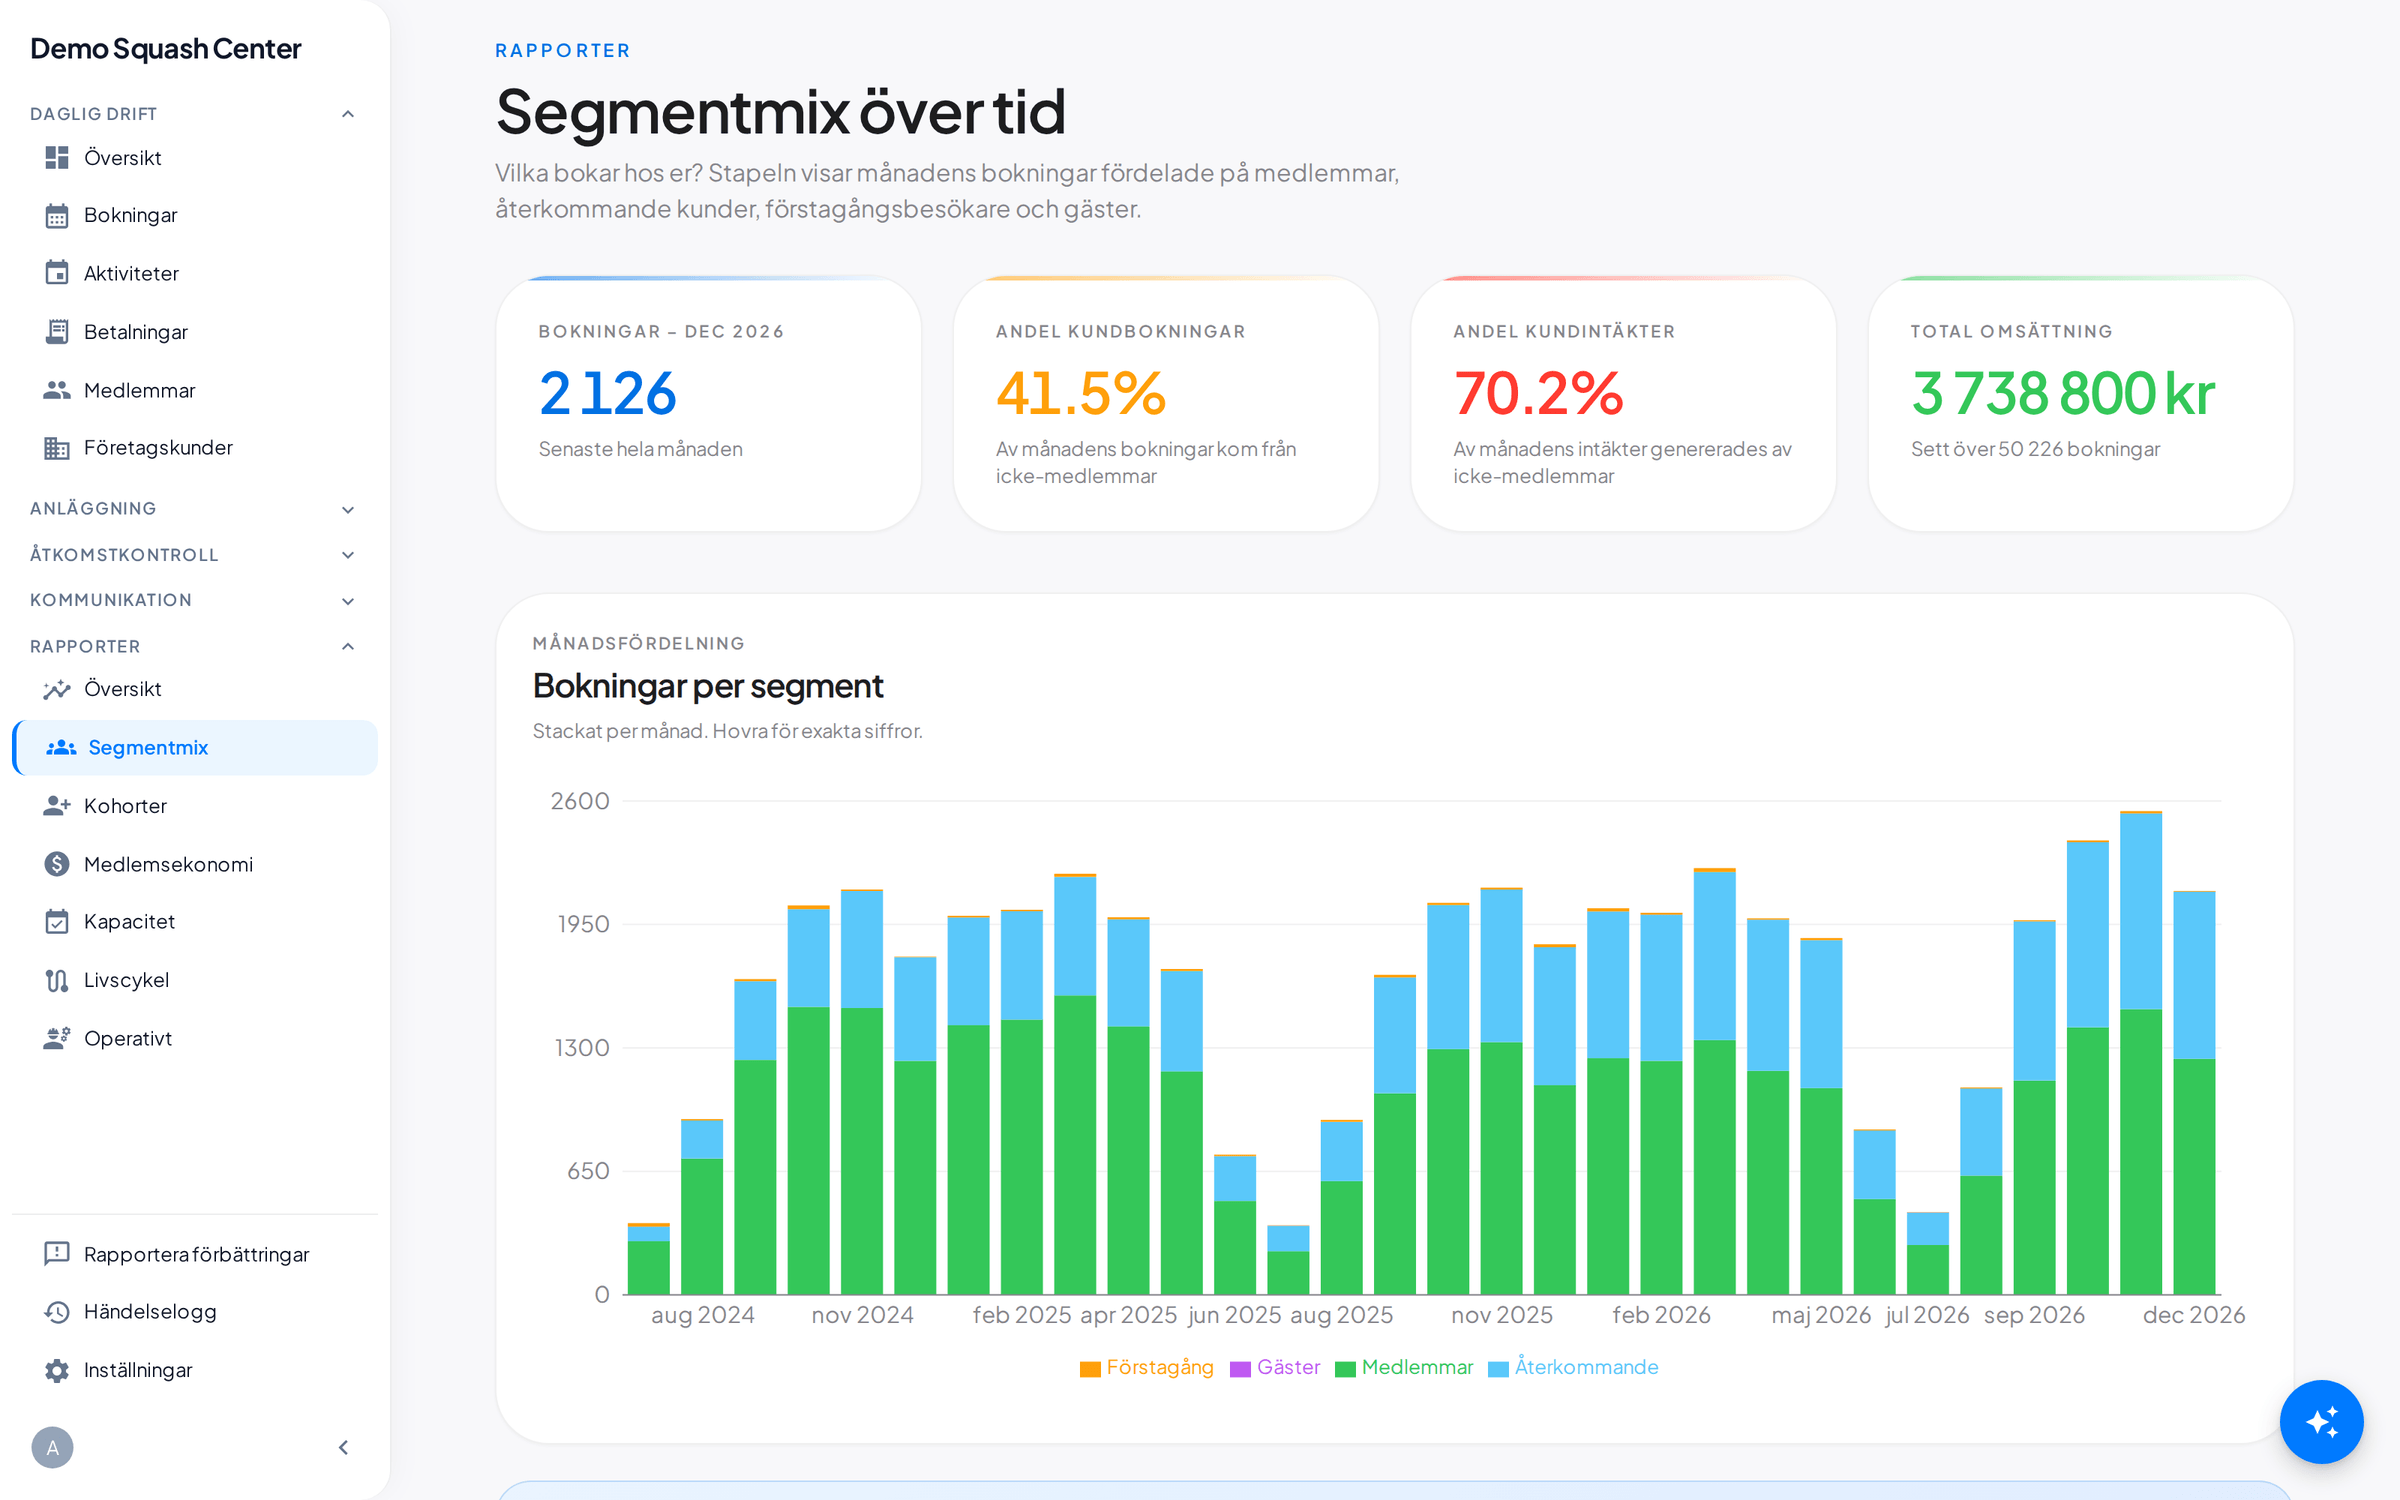This screenshot has width=2400, height=1500.
Task: Open Händelselogg link
Action: pos(195,1312)
